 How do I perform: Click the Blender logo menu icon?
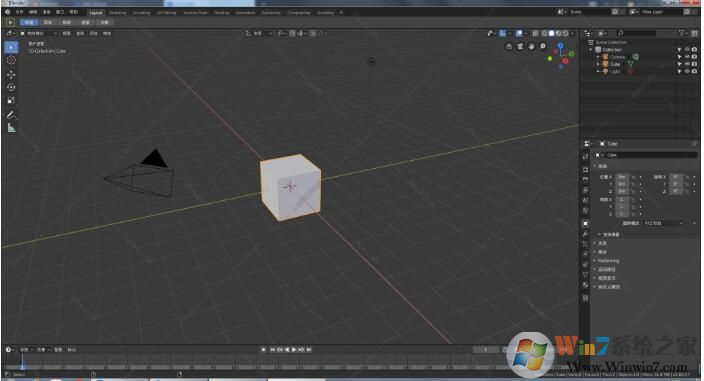(8, 12)
